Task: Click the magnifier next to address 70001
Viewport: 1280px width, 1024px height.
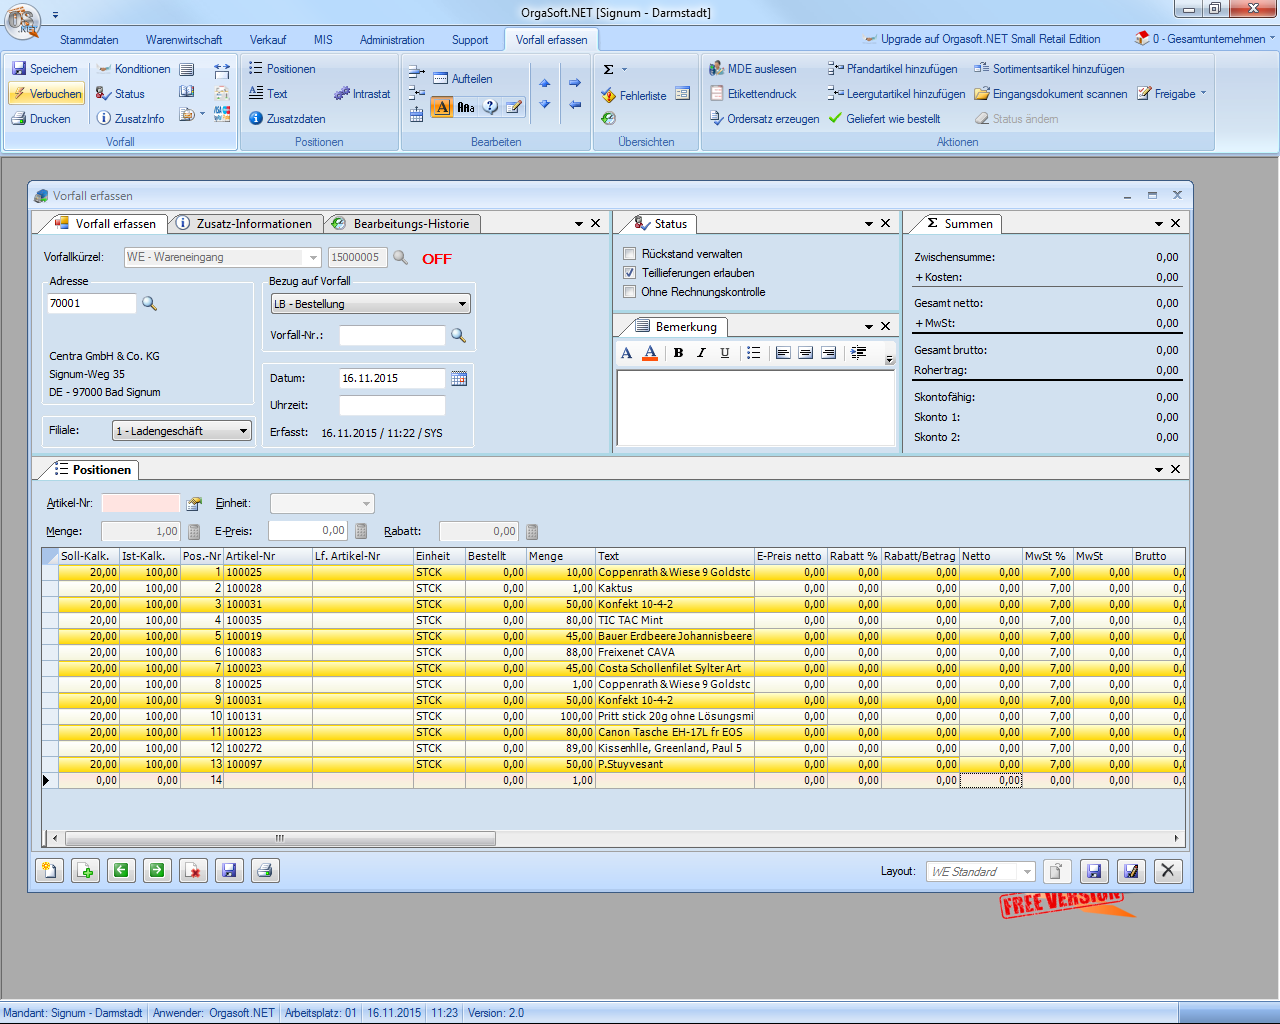Action: click(x=150, y=303)
